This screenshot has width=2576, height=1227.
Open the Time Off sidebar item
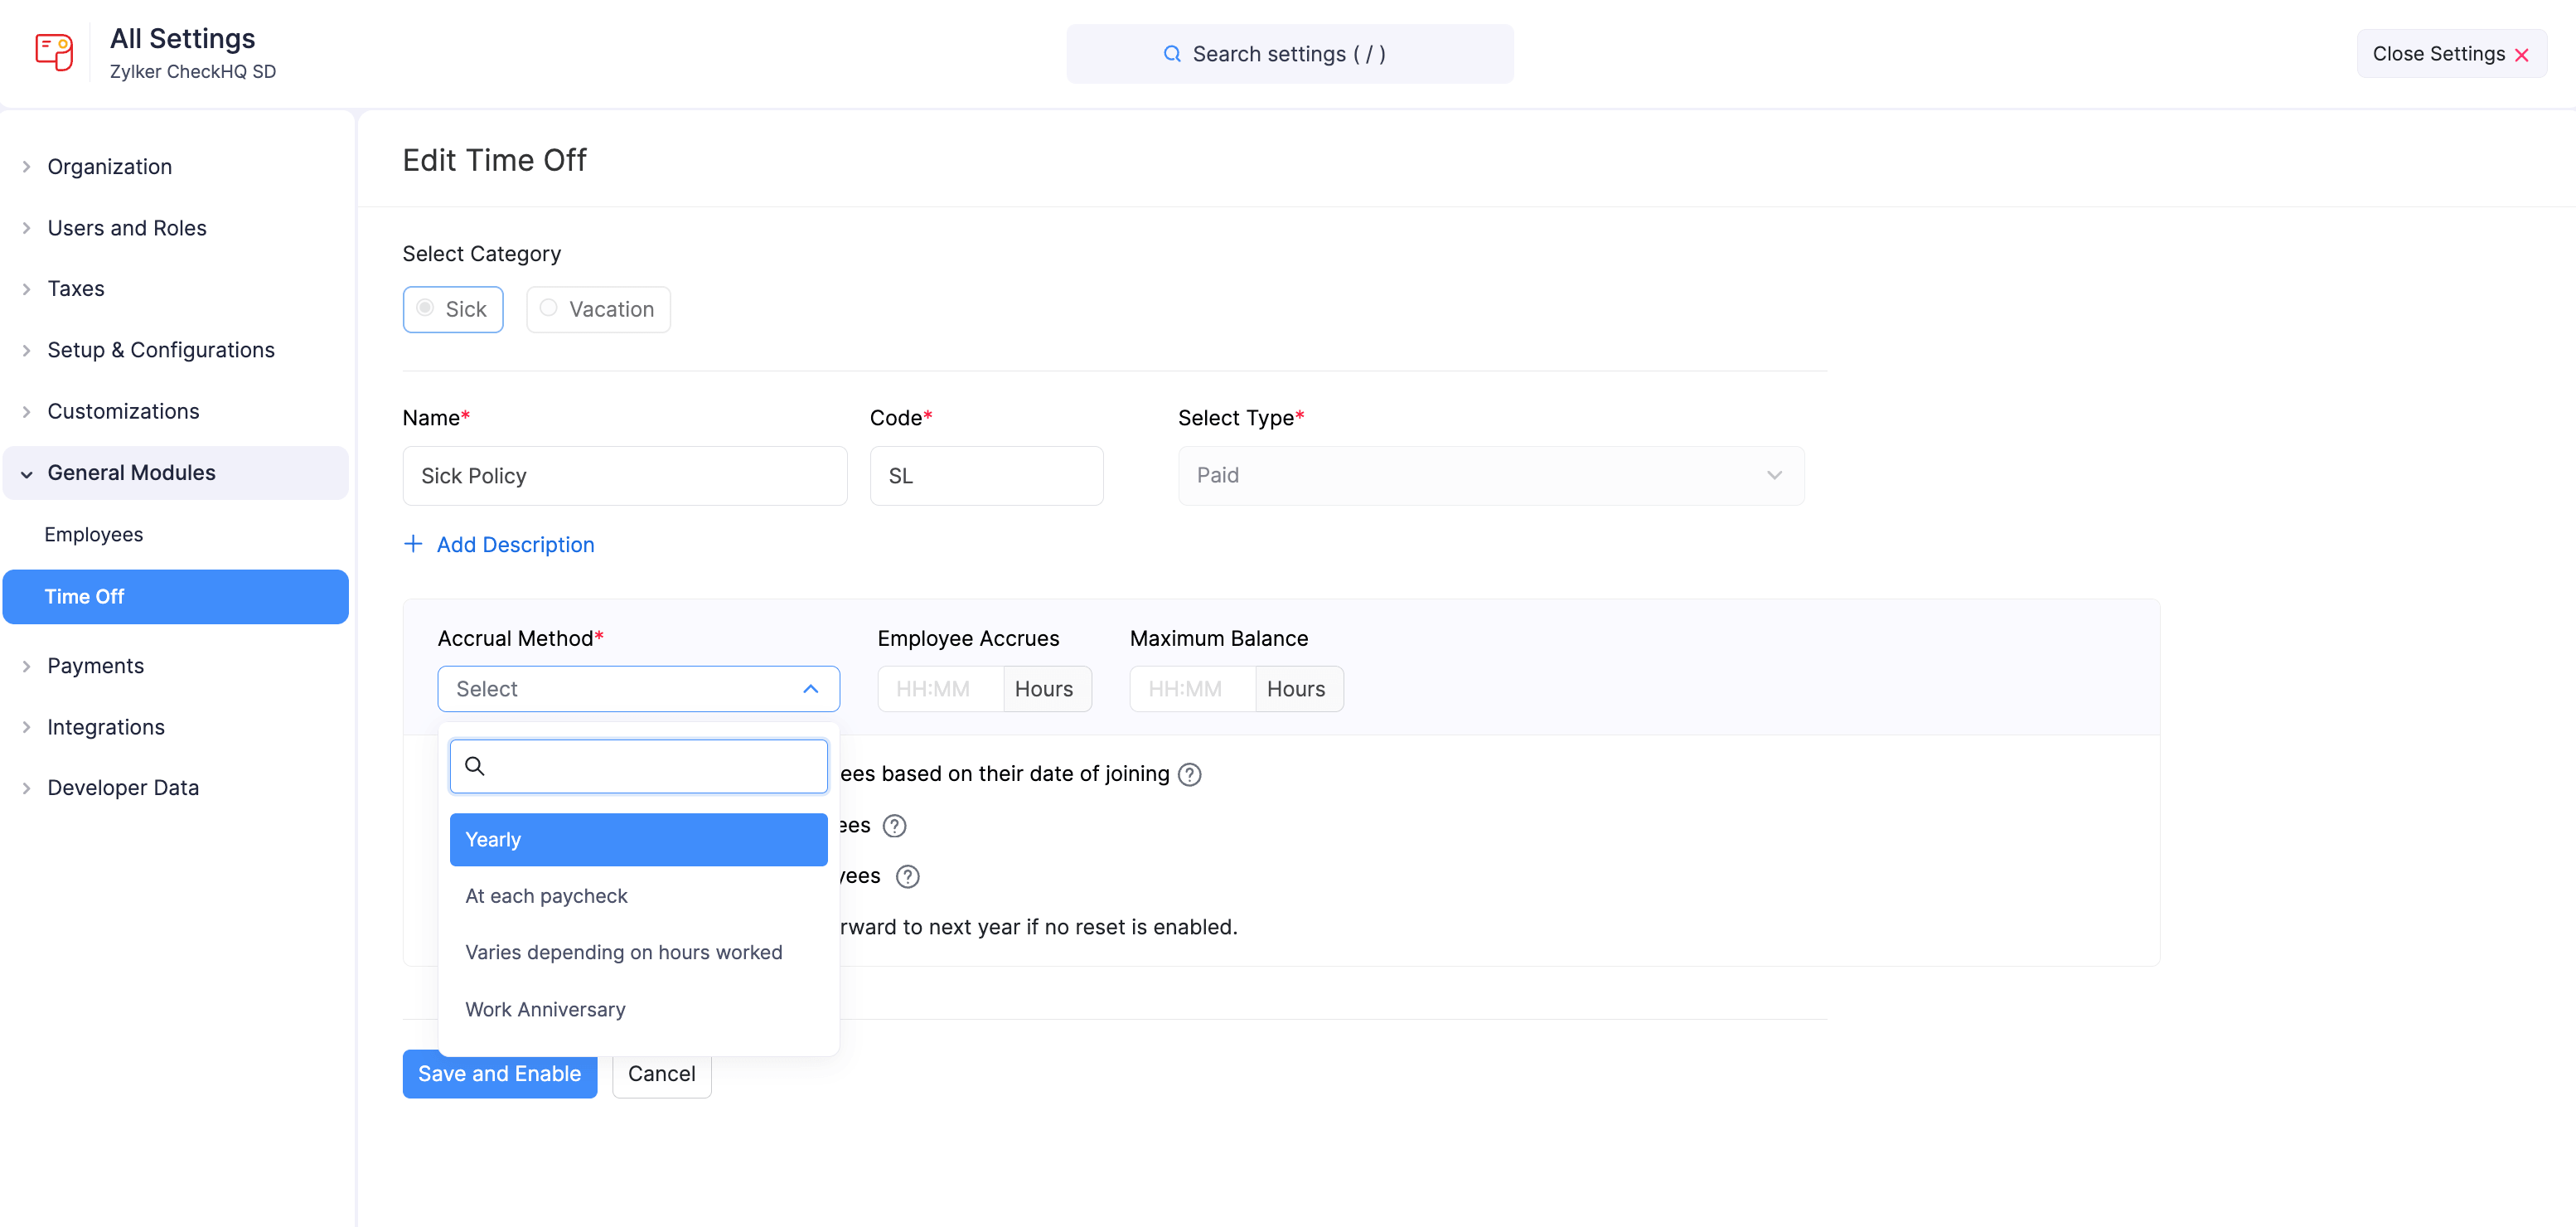pos(176,597)
